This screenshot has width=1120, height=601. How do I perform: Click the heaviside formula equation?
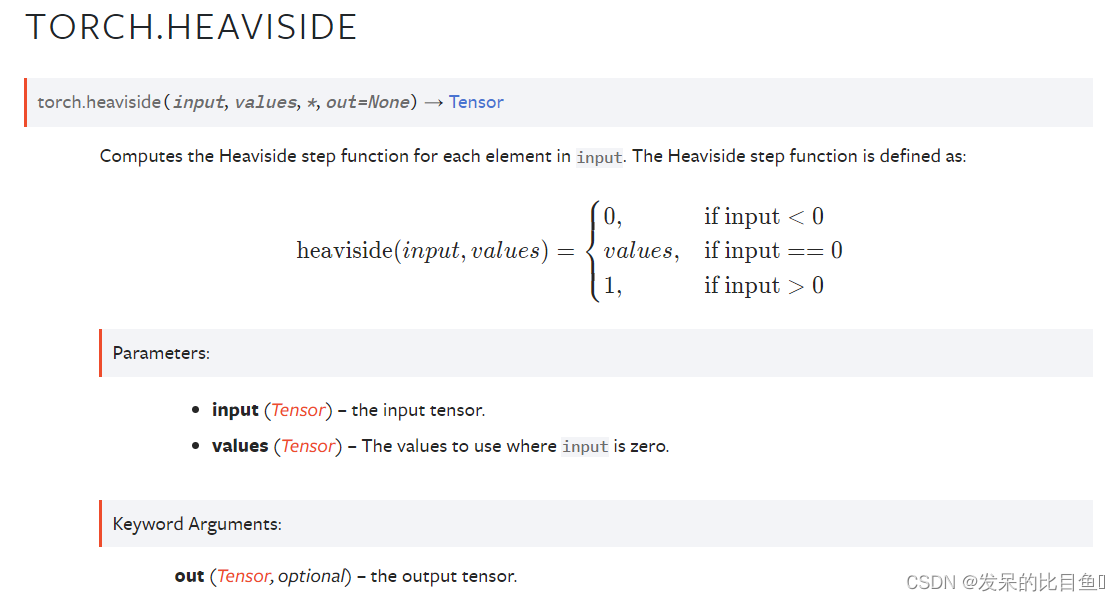[569, 251]
